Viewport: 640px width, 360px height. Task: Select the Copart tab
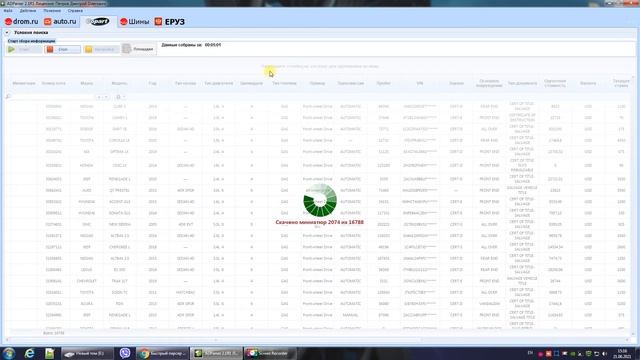click(98, 22)
